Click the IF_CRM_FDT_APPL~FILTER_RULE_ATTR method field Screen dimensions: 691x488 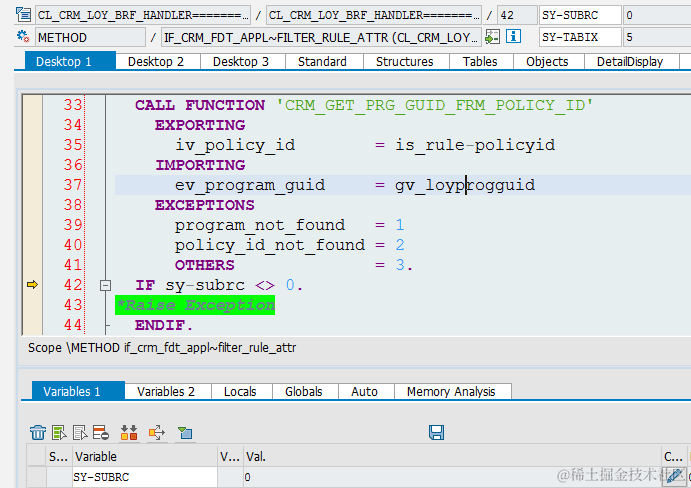[x=321, y=37]
